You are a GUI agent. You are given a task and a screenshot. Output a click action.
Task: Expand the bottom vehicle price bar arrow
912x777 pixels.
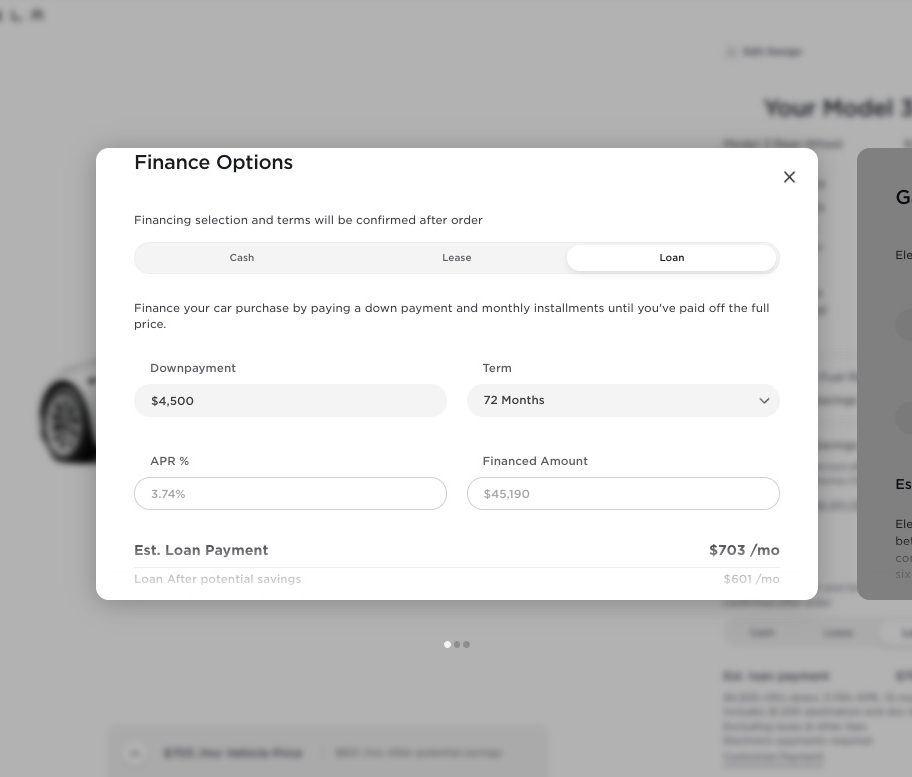[135, 753]
